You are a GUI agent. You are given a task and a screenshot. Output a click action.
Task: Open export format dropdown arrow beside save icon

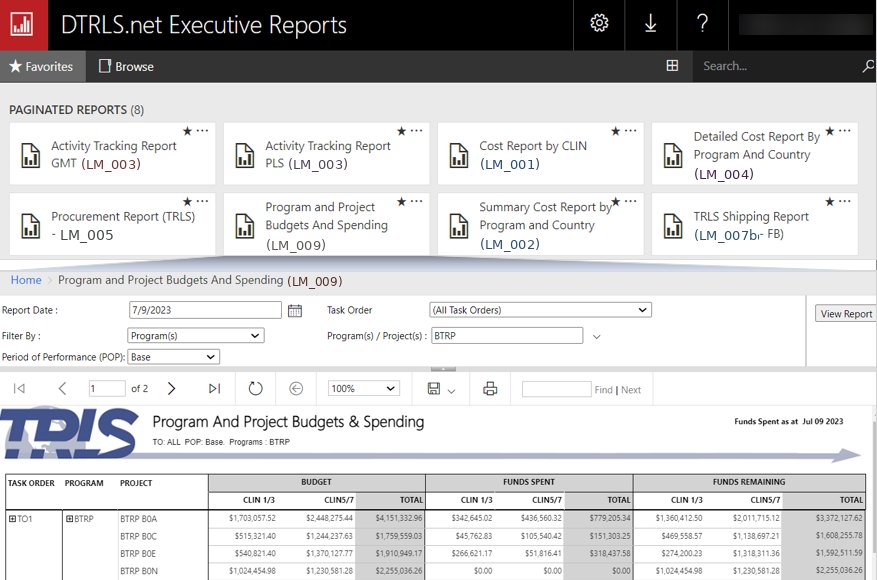(451, 391)
